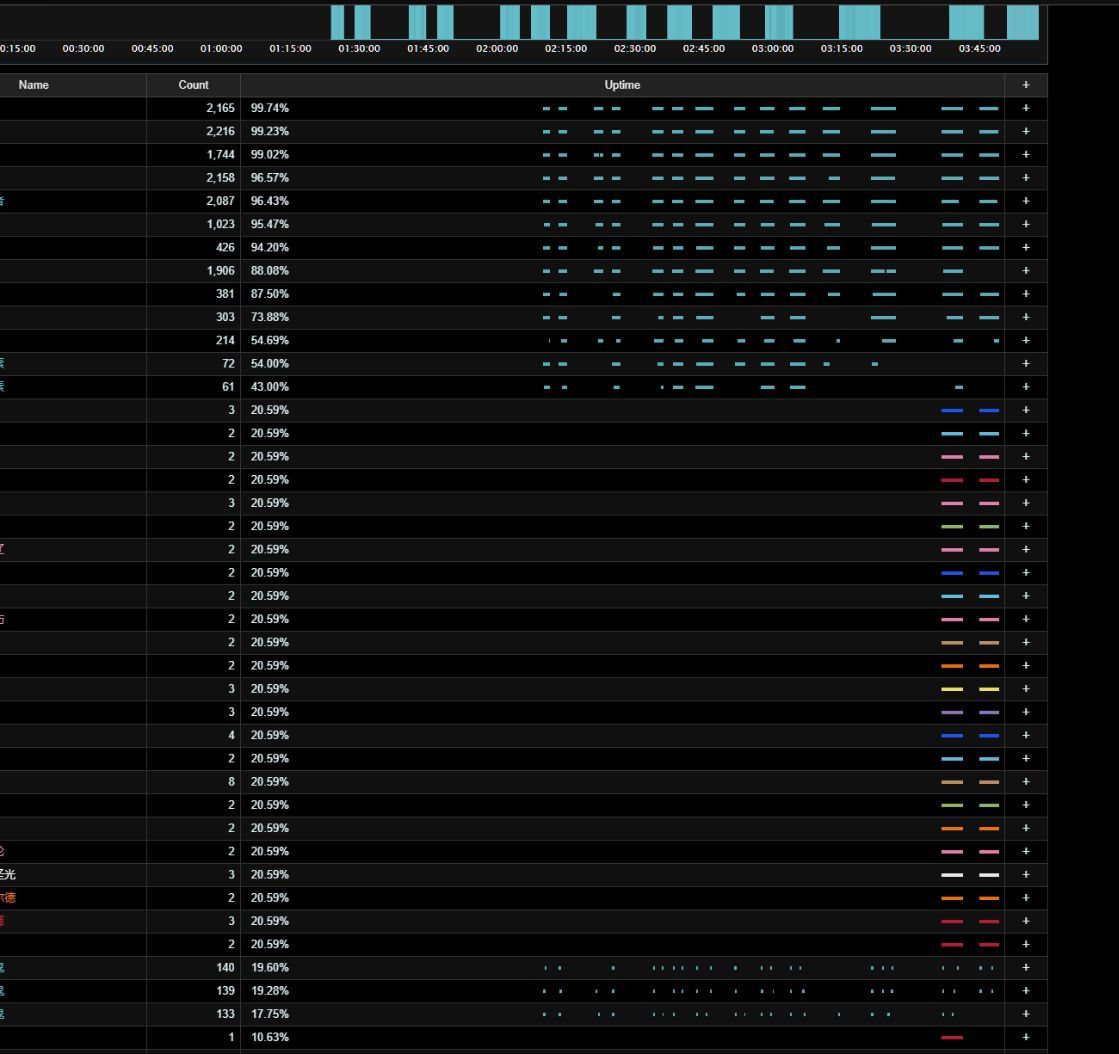The image size is (1119, 1054).
Task: Sort by the Name column header
Action: [x=33, y=85]
